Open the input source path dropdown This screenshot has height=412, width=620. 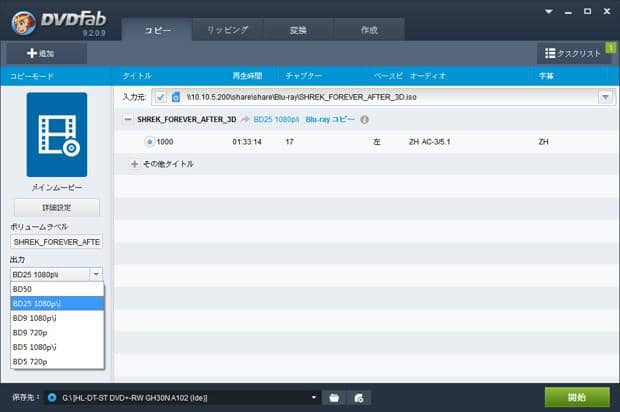tap(605, 97)
